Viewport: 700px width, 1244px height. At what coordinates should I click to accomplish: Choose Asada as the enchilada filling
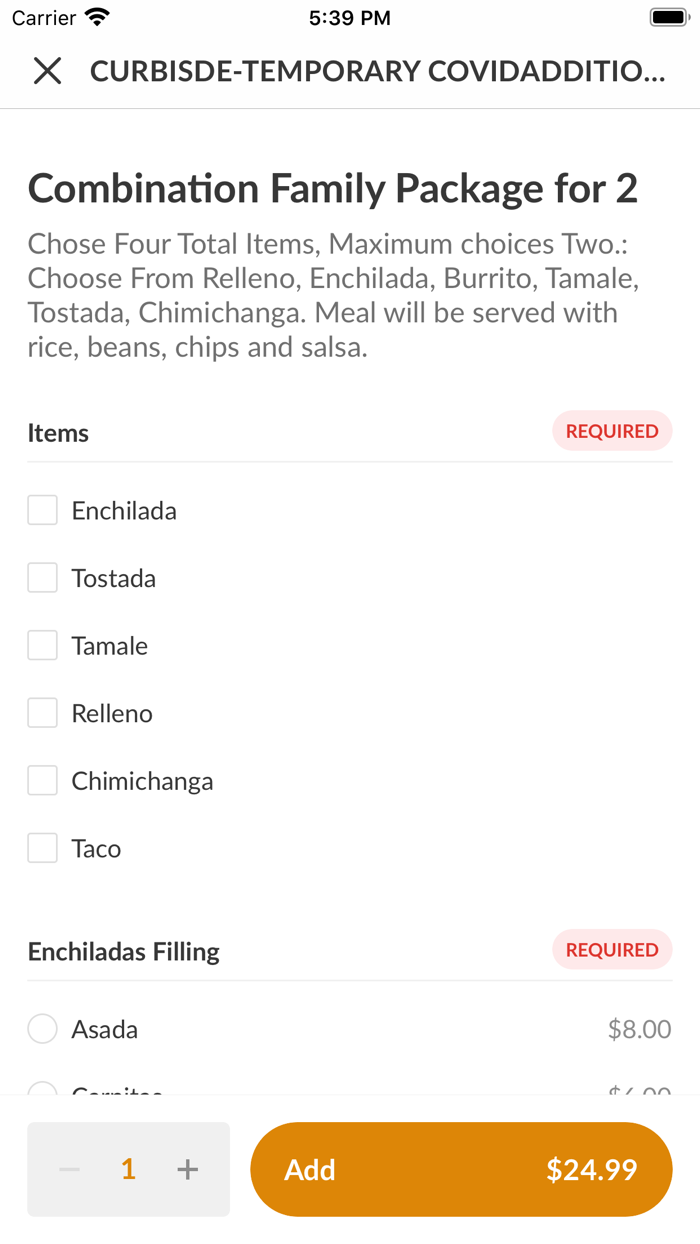coord(42,1028)
